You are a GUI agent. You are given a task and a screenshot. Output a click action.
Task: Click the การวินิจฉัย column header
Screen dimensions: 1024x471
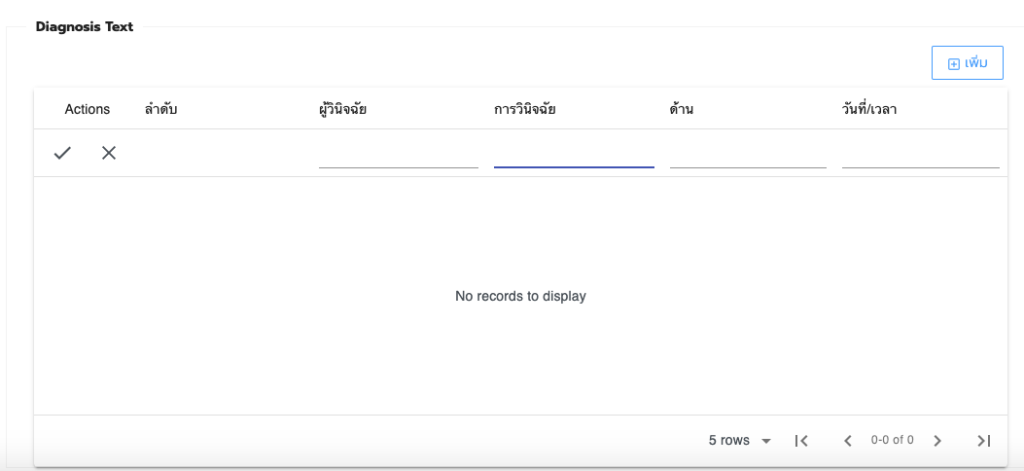(x=525, y=109)
